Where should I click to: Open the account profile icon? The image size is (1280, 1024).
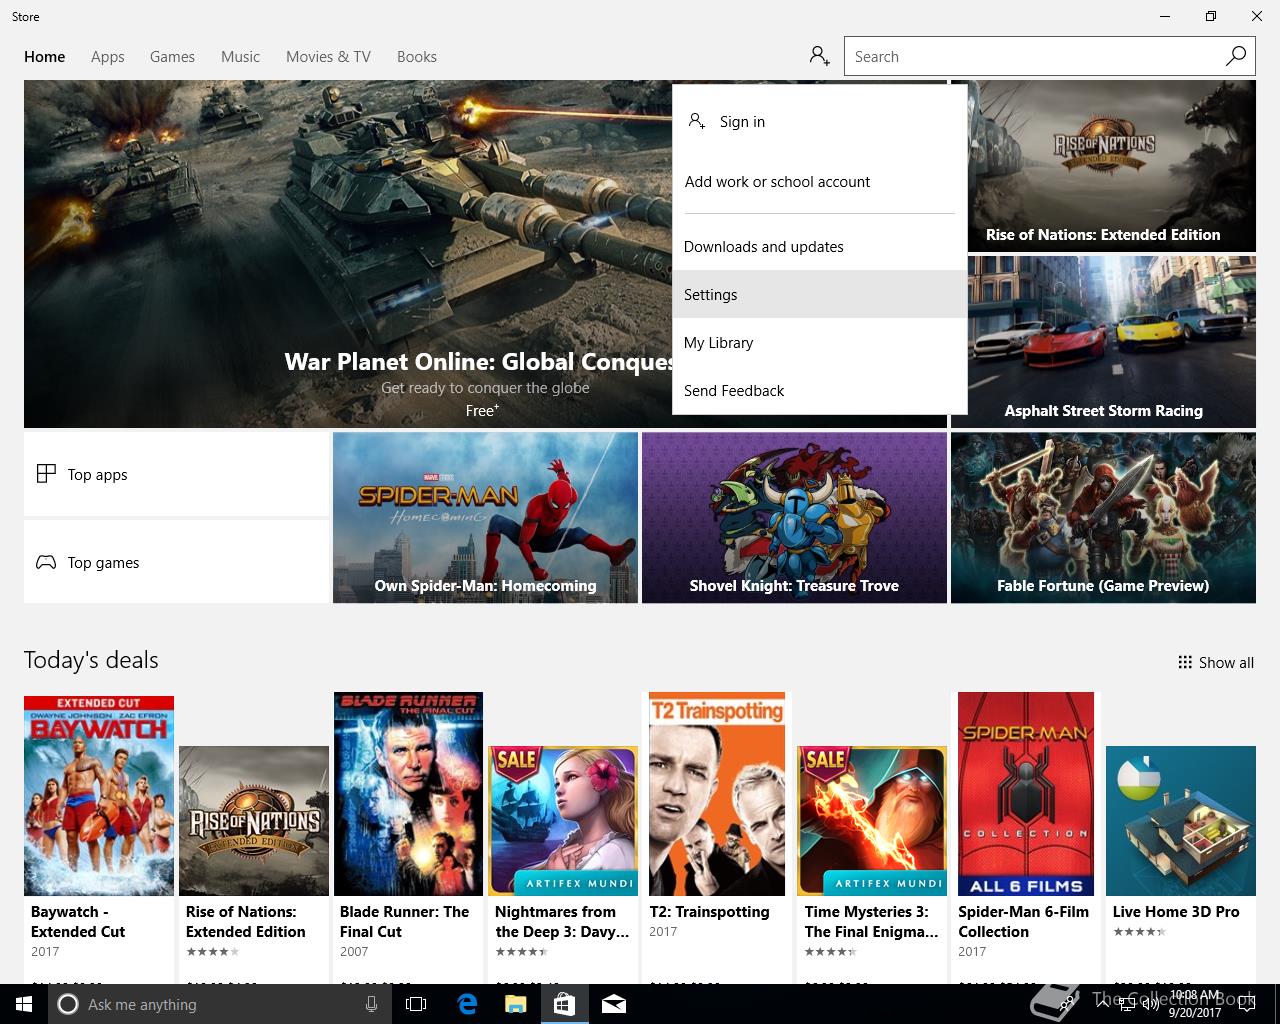click(820, 56)
